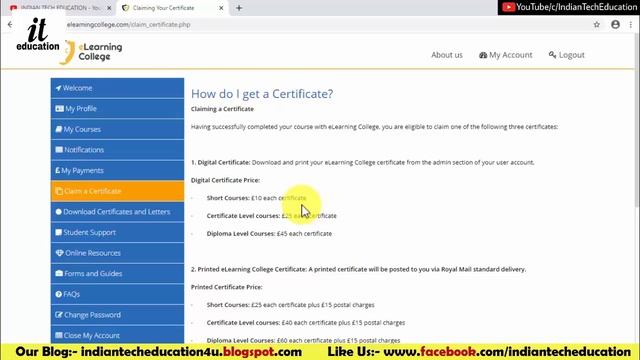Click the Student Support icon

(59, 232)
